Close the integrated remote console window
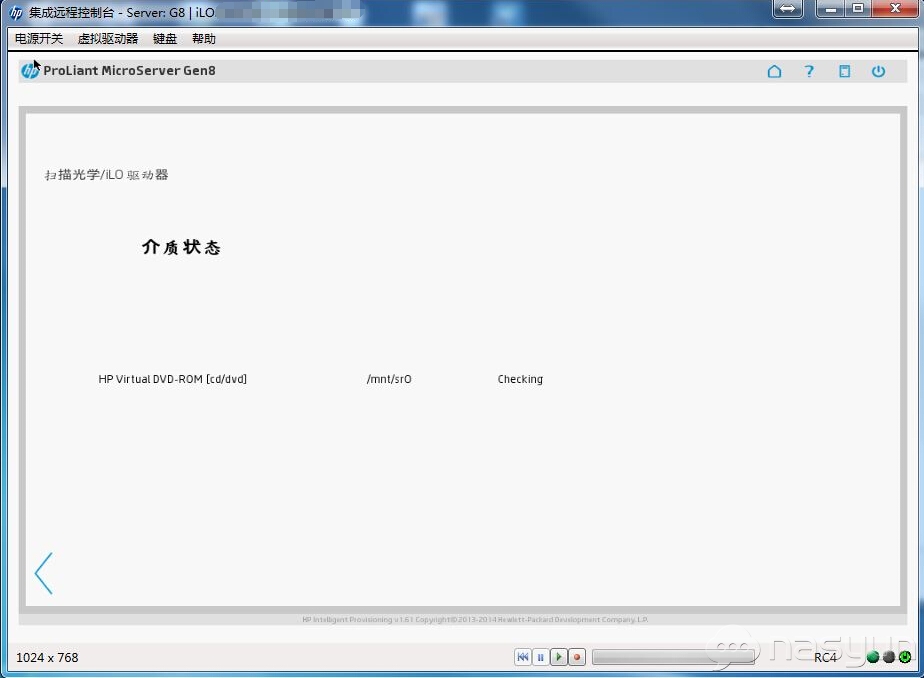The width and height of the screenshot is (924, 678). click(x=895, y=8)
